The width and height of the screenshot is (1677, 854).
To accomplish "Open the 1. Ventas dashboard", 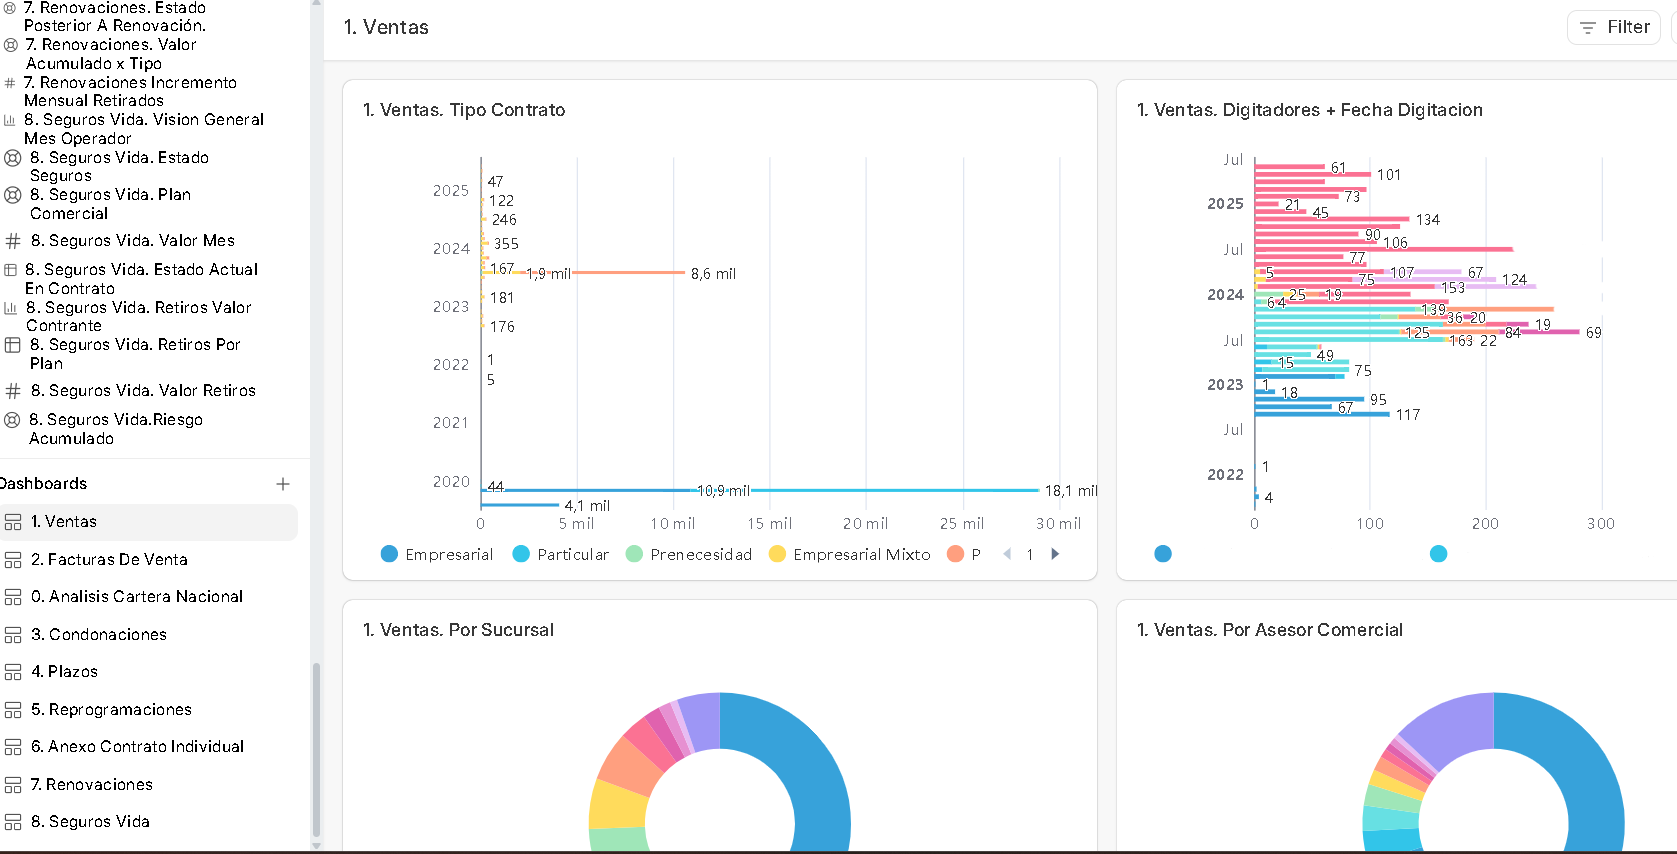I will [149, 522].
